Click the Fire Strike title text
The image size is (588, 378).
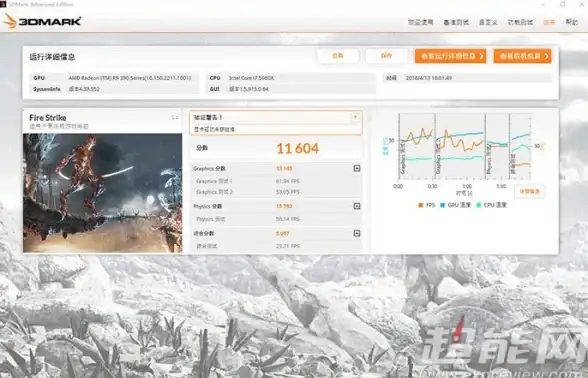(48, 117)
